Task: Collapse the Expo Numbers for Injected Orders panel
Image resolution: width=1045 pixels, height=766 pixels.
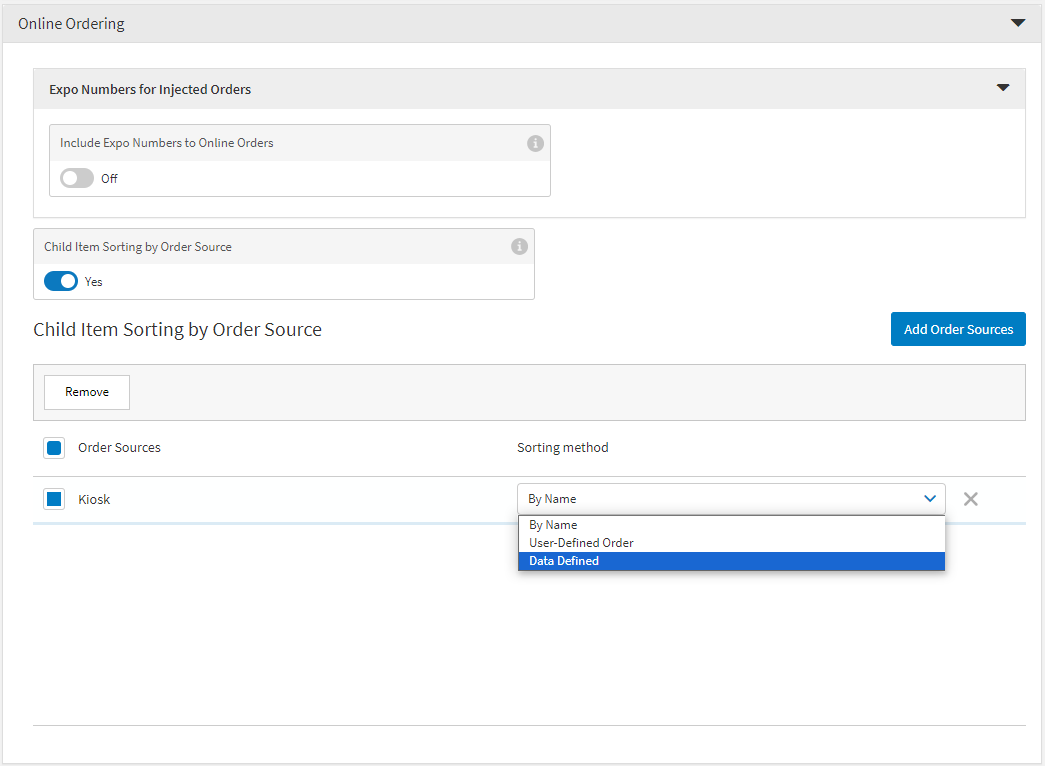Action: 1002,87
